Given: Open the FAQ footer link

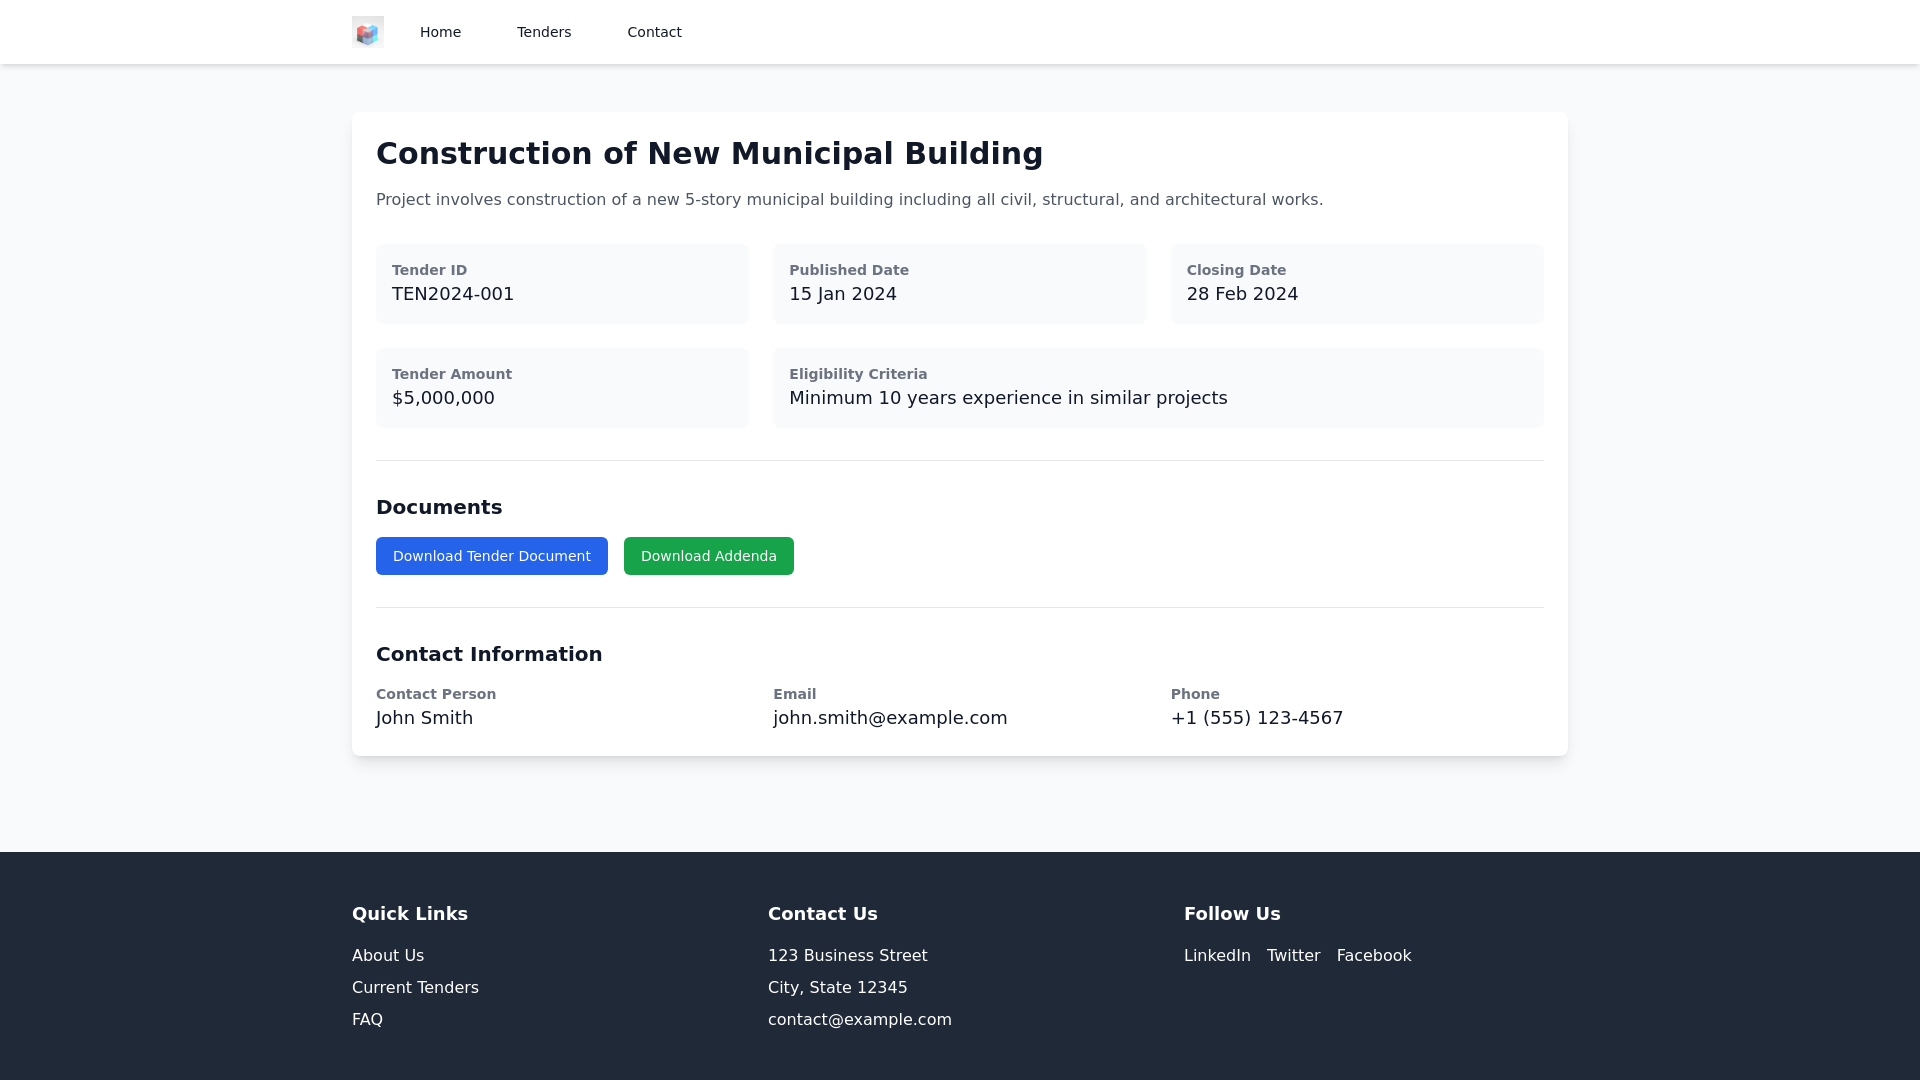Looking at the screenshot, I should pos(367,1020).
